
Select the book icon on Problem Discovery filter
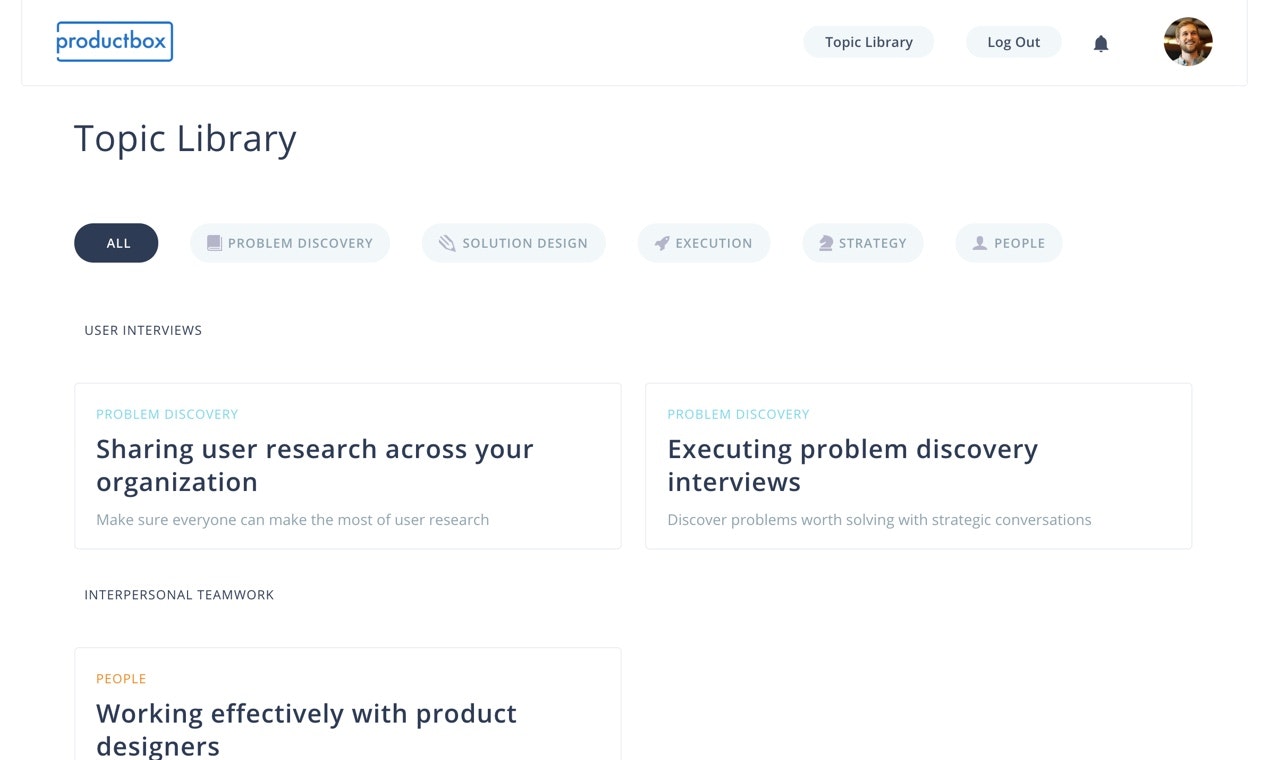213,242
